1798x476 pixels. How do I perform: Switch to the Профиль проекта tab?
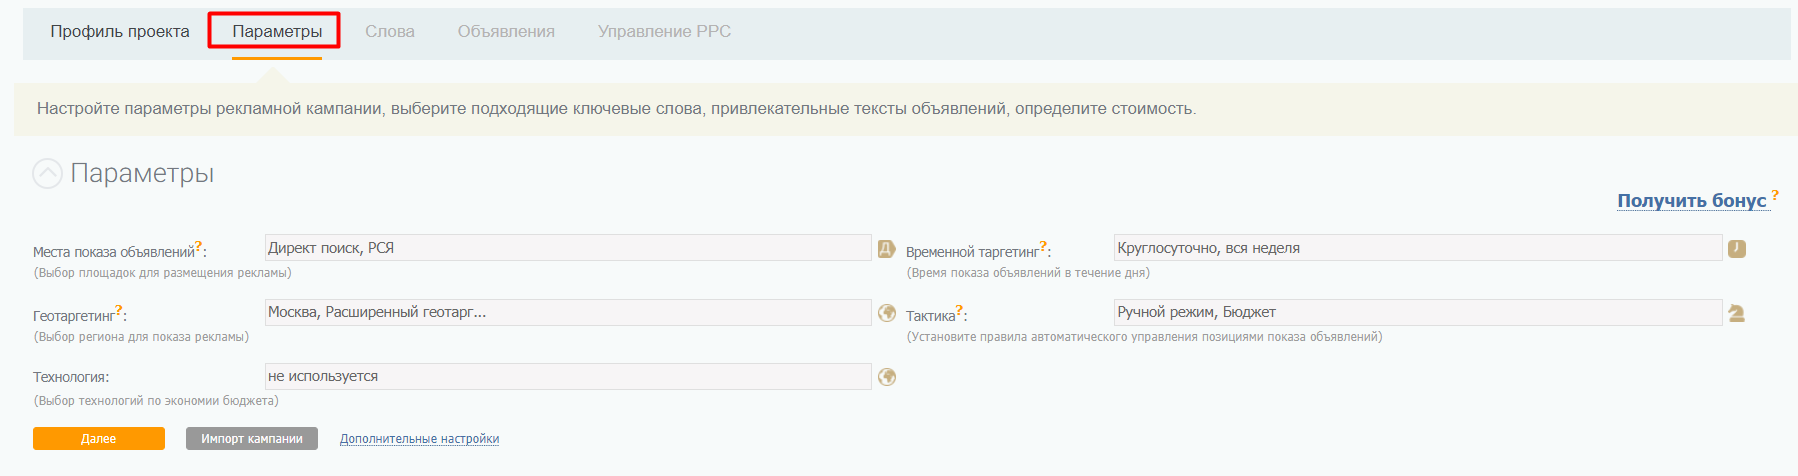[120, 32]
